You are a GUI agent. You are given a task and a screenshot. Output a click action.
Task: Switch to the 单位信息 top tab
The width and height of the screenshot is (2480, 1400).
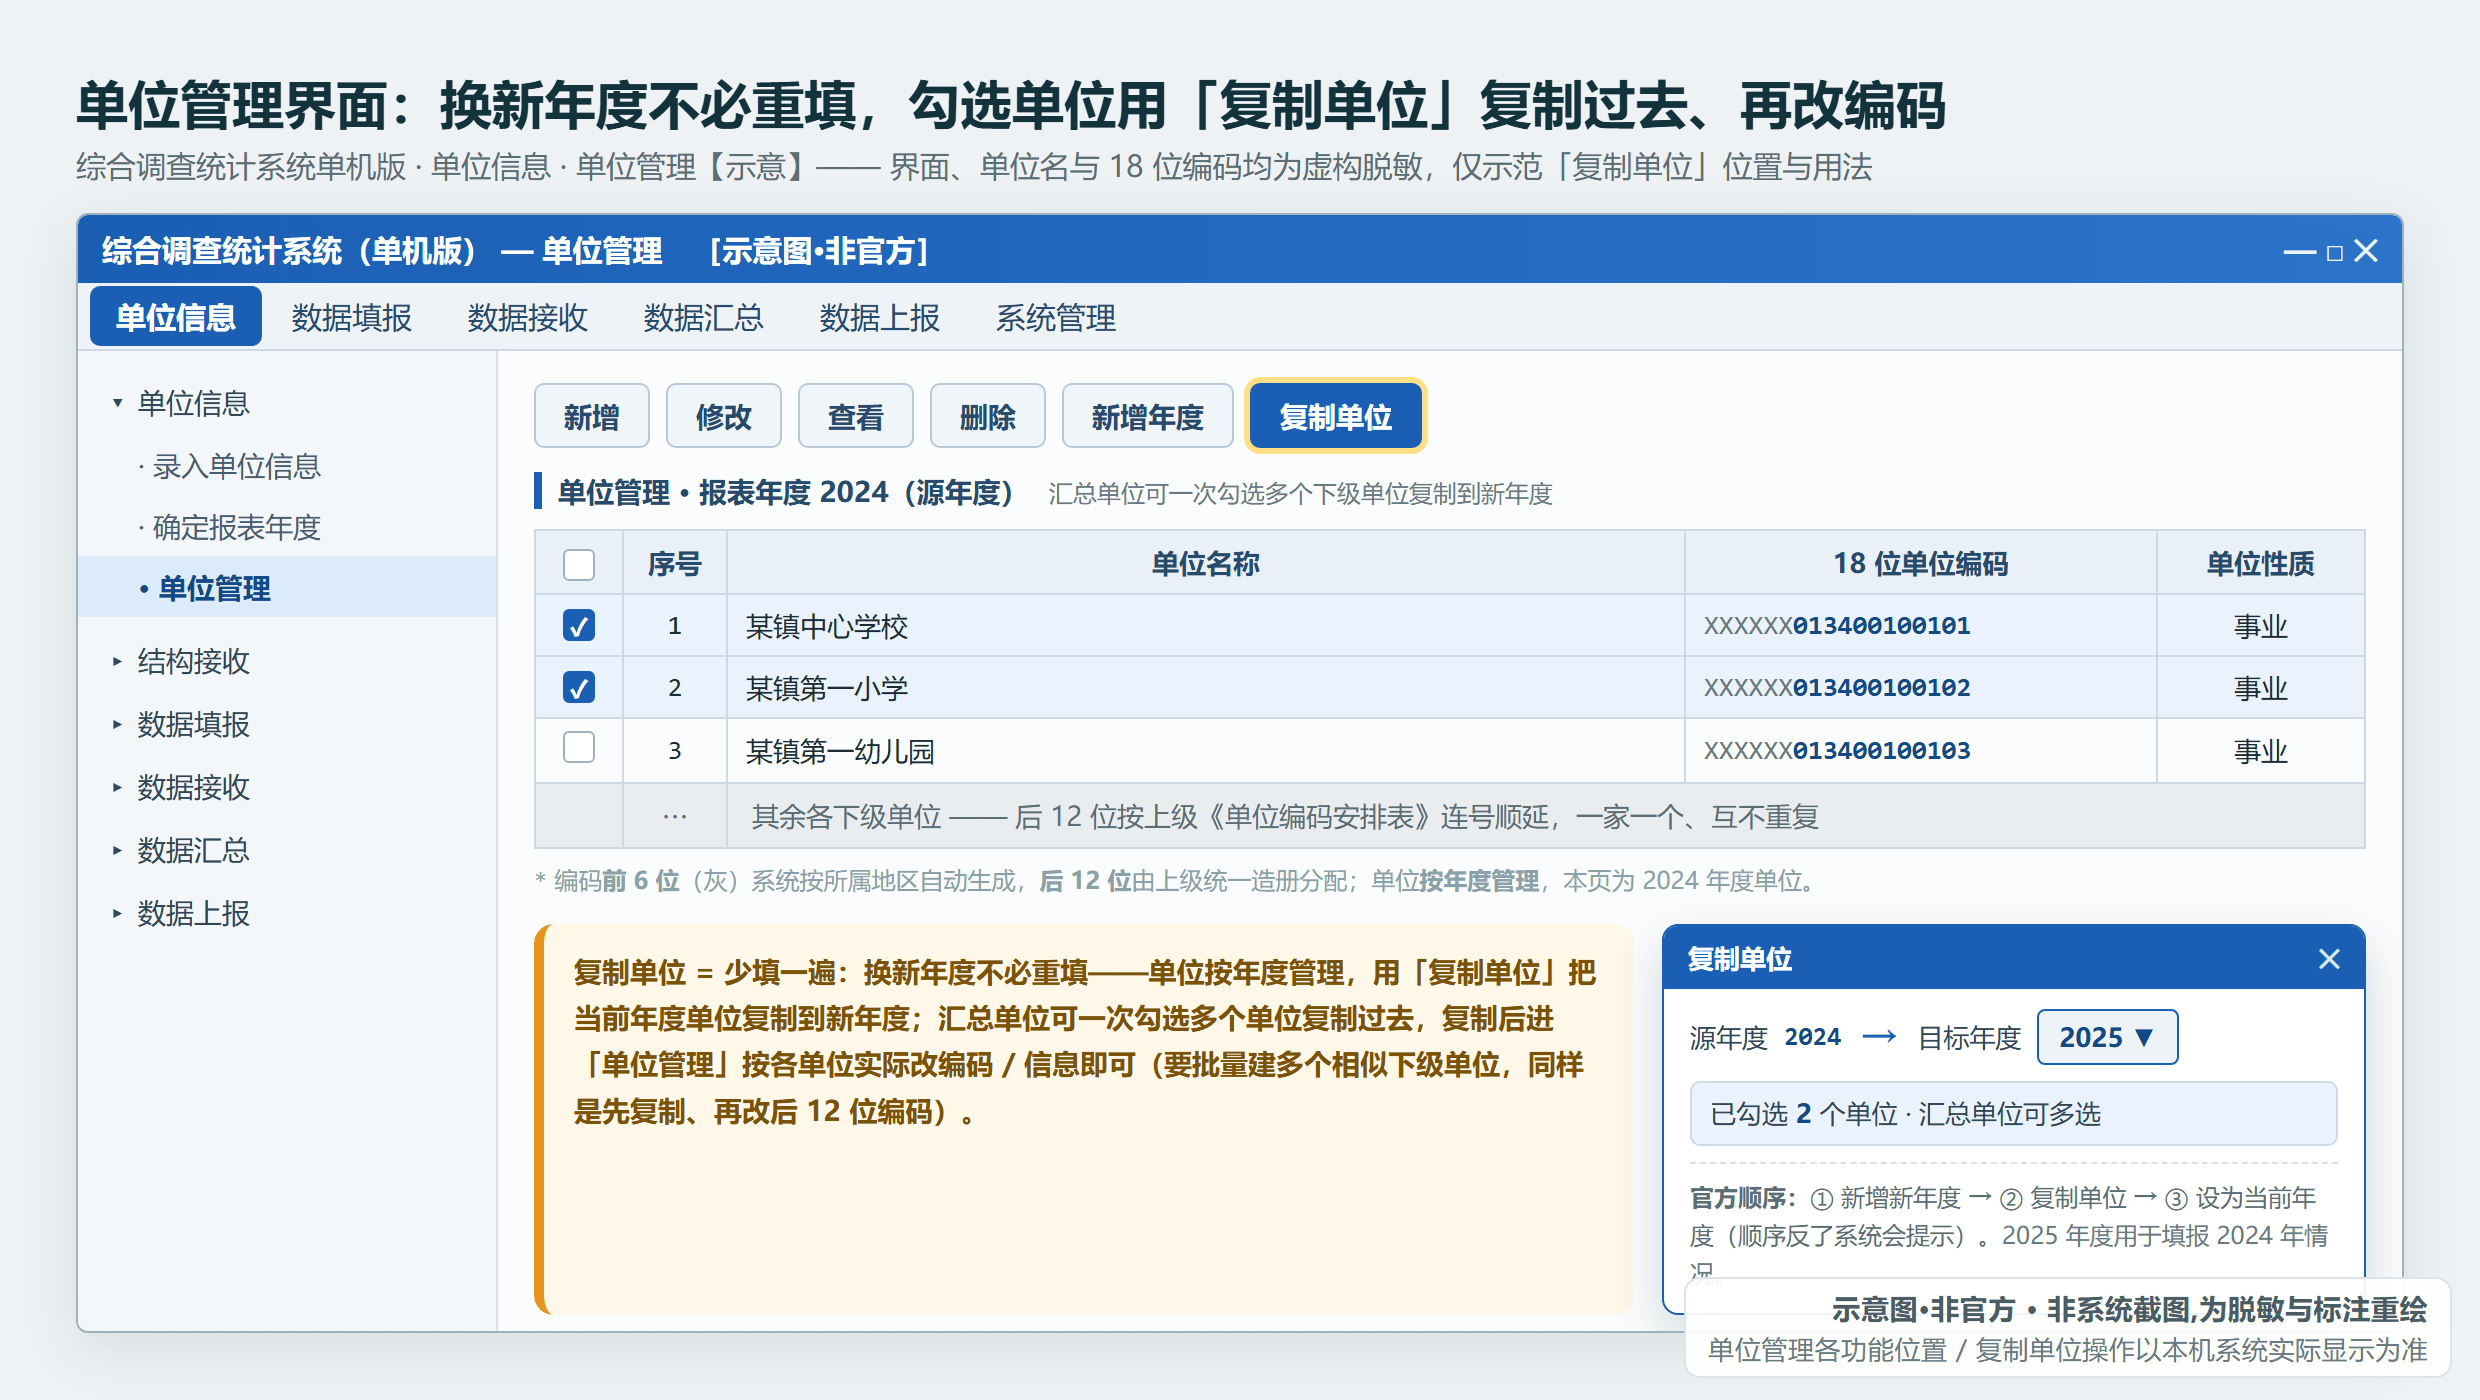176,317
